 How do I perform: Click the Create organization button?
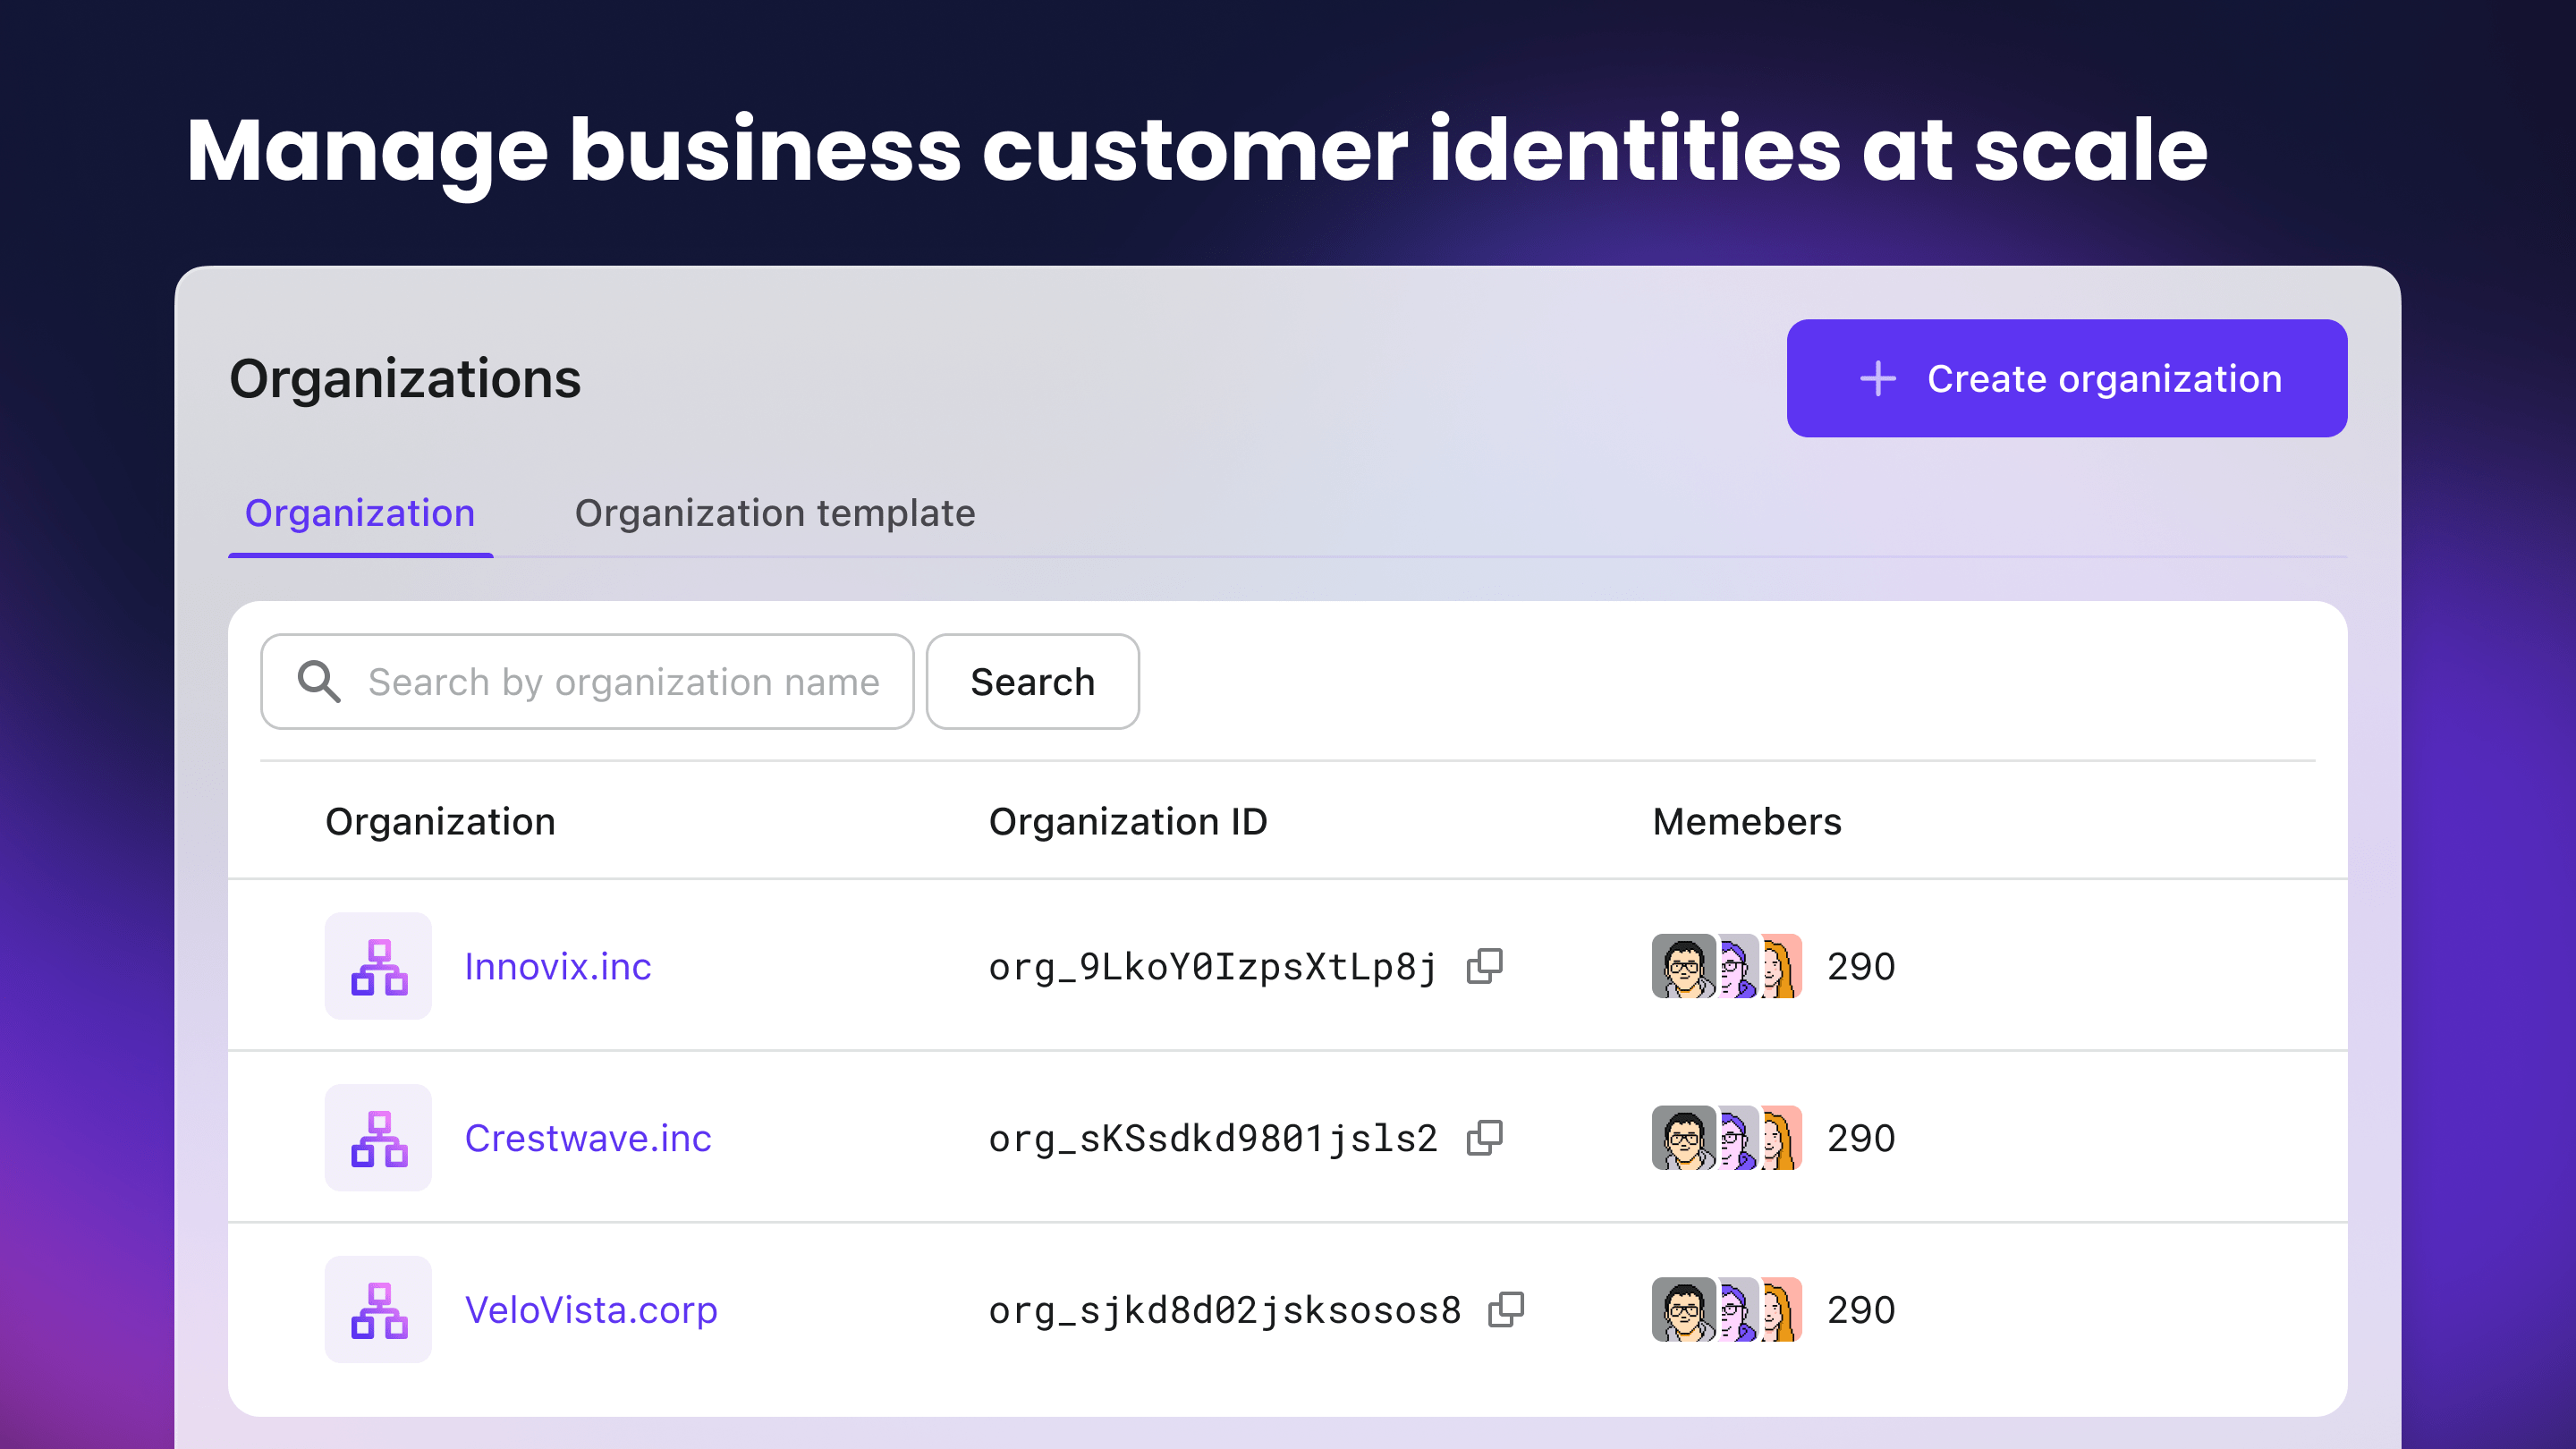coord(2066,379)
